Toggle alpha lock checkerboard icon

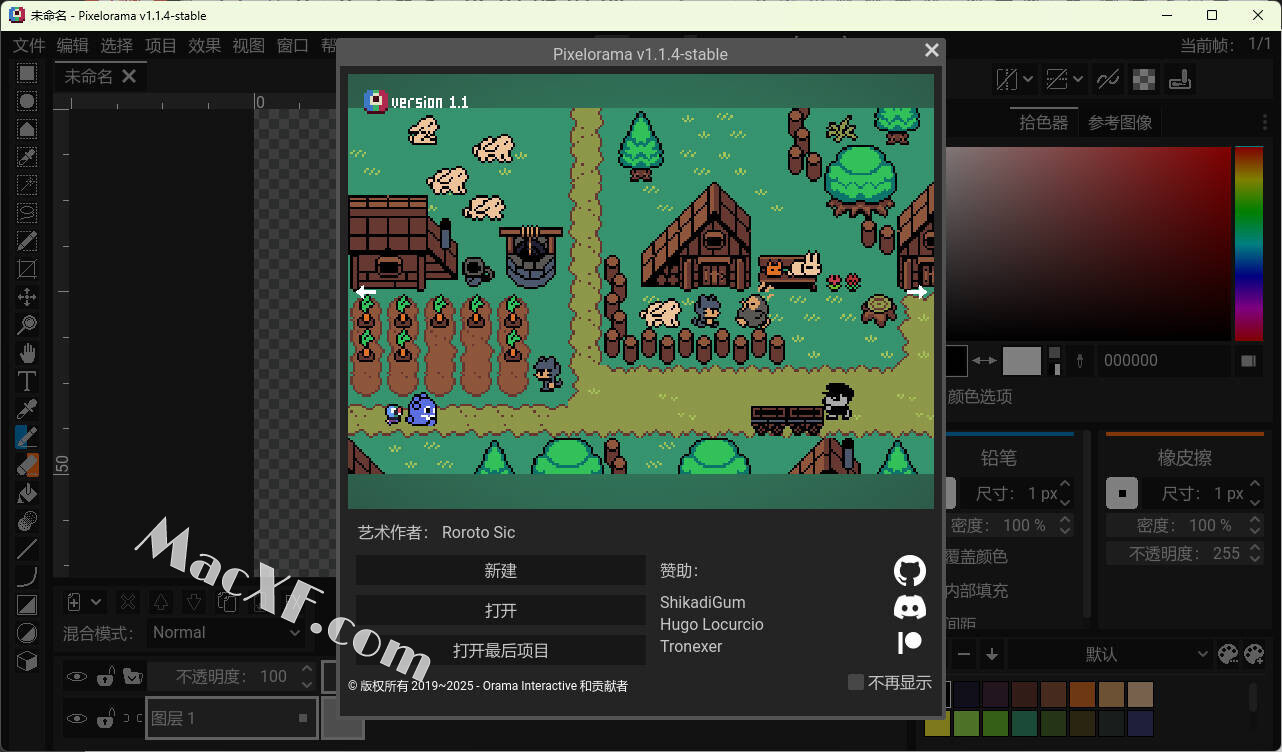[x=1145, y=79]
